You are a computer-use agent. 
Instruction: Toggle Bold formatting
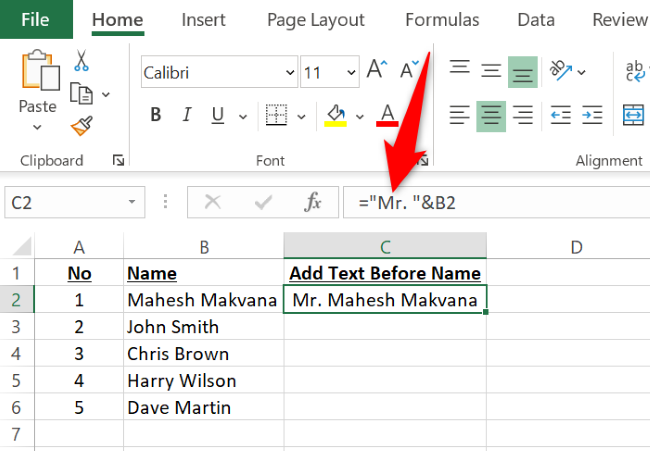(156, 115)
